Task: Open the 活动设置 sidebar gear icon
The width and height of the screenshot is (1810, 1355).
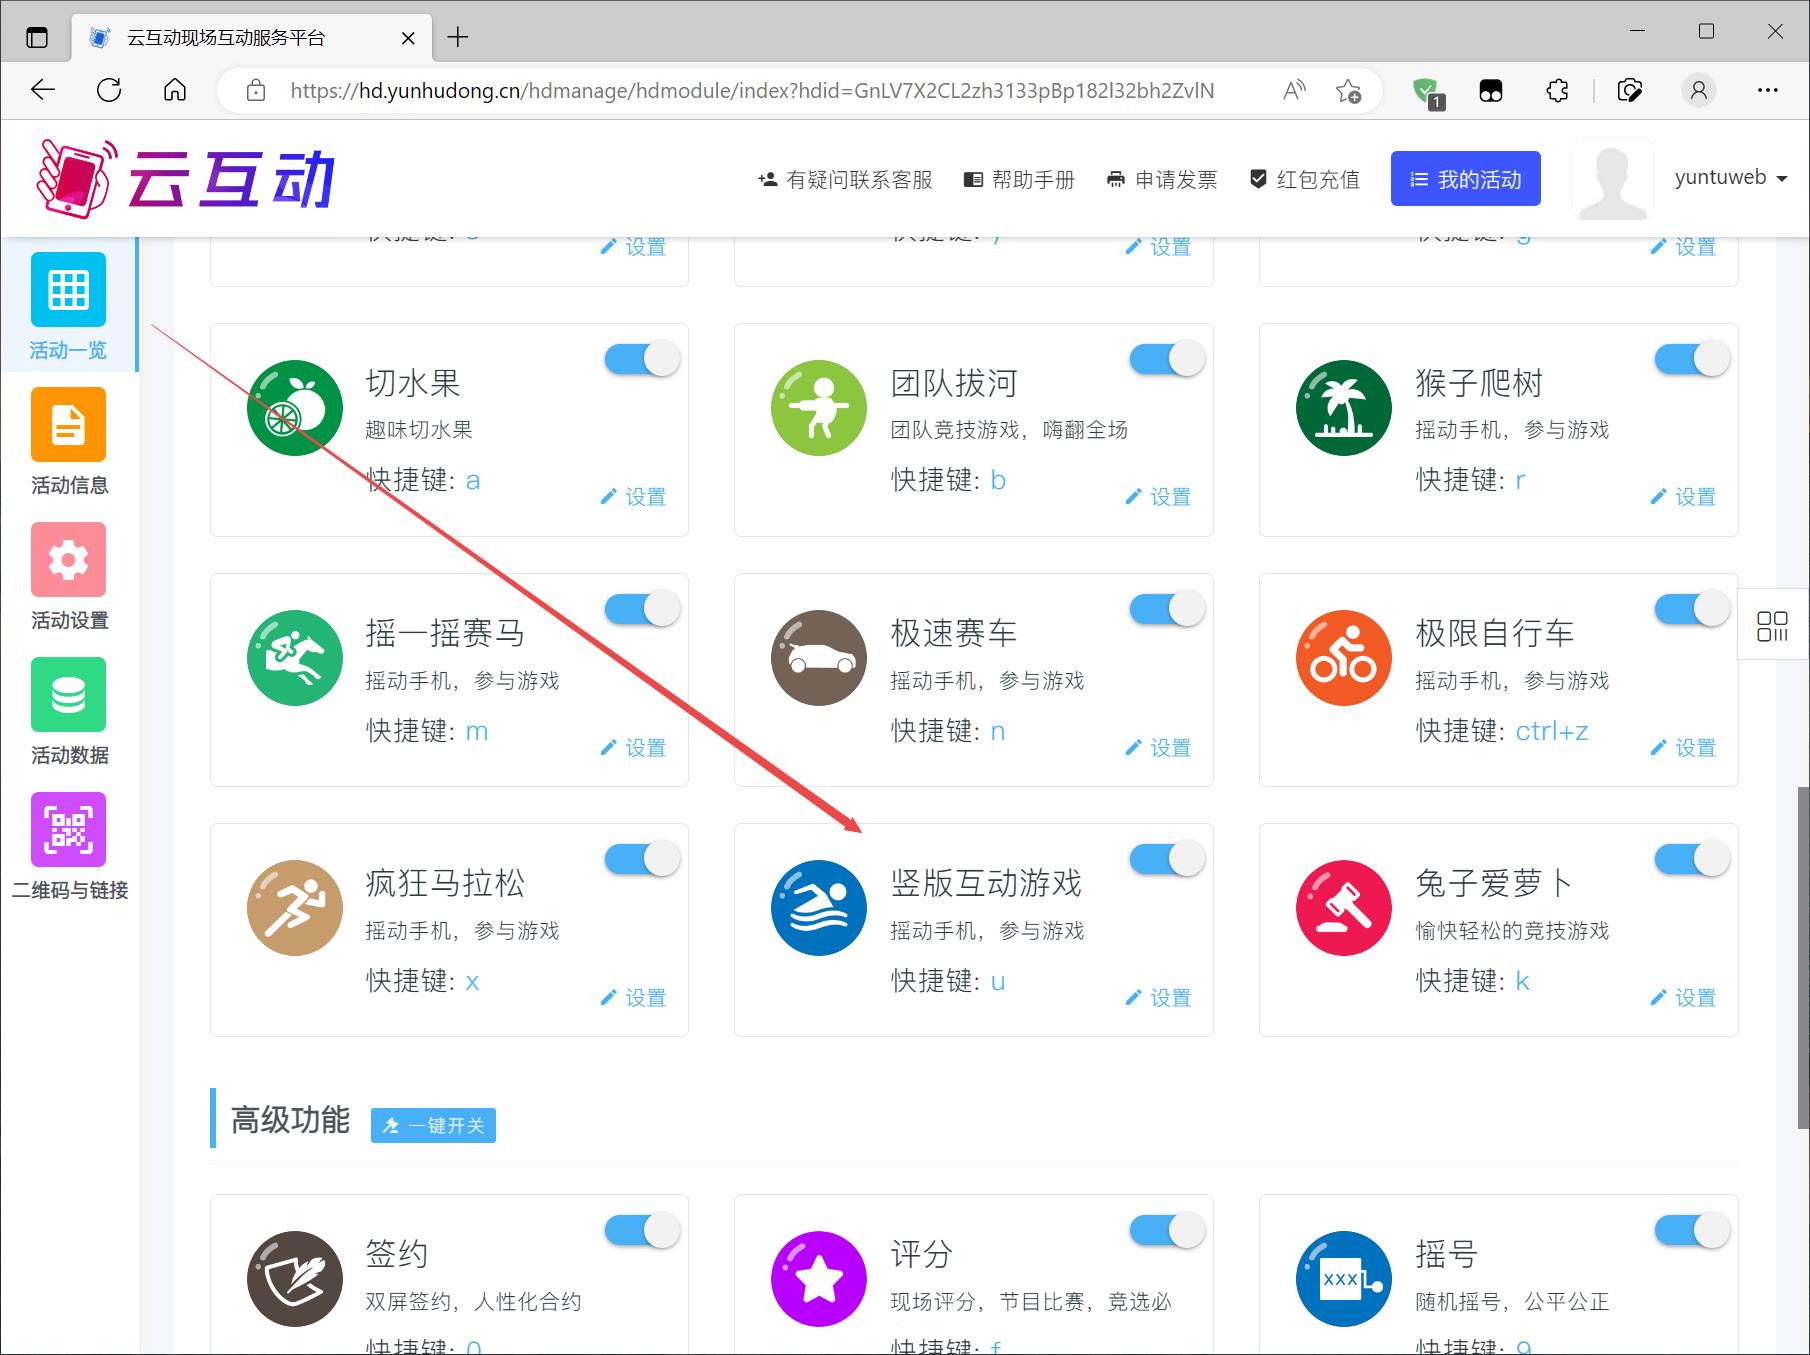Action: pos(68,559)
